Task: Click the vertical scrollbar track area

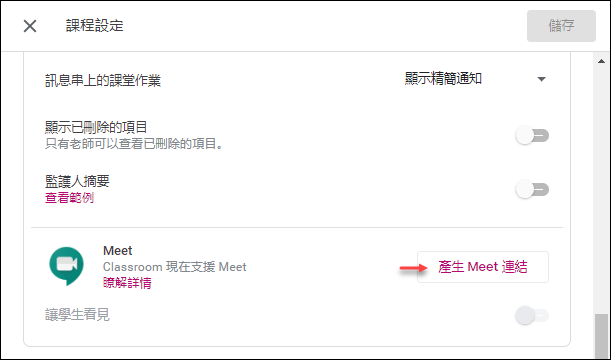Action: click(601, 189)
